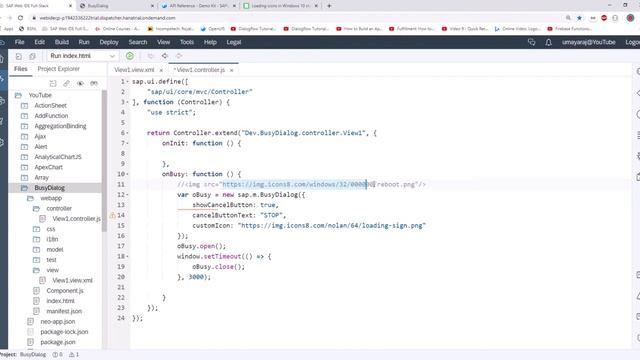Screen dimensions: 640x360
Task: Click the browser address bar
Action: click(x=298, y=18)
